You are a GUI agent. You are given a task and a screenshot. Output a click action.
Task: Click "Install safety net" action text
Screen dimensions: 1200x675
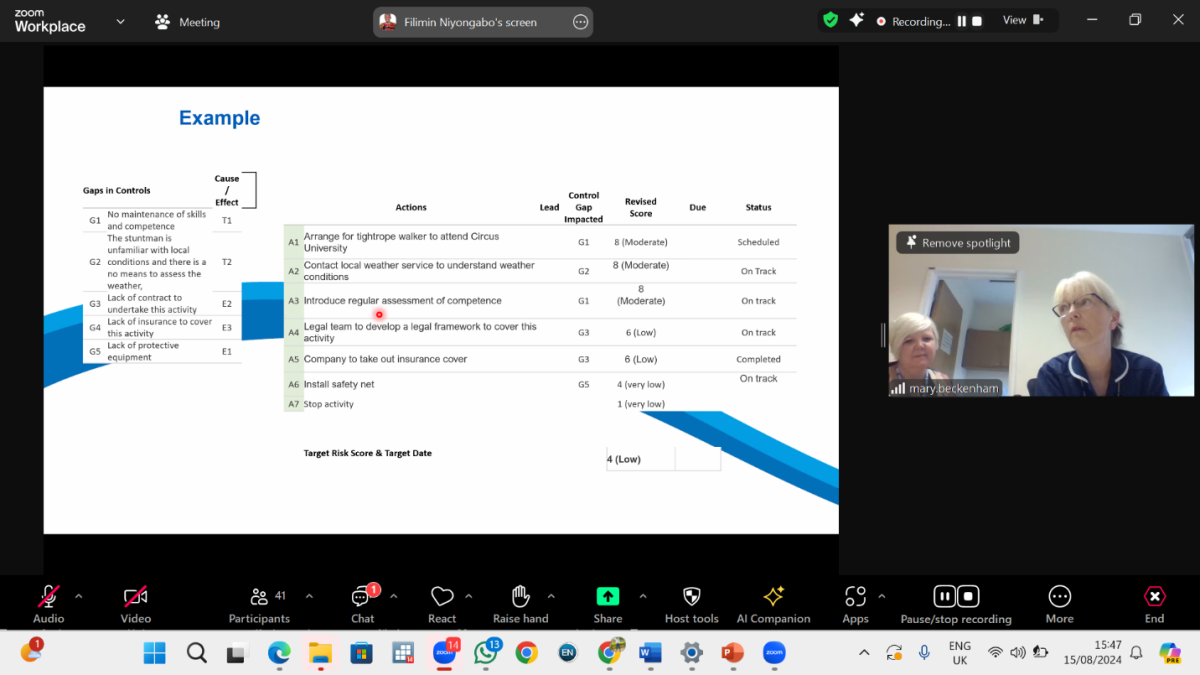click(x=339, y=384)
